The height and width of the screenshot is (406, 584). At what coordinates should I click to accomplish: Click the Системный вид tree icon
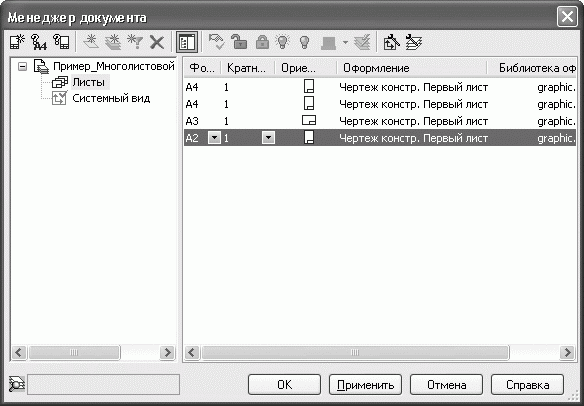[59, 98]
